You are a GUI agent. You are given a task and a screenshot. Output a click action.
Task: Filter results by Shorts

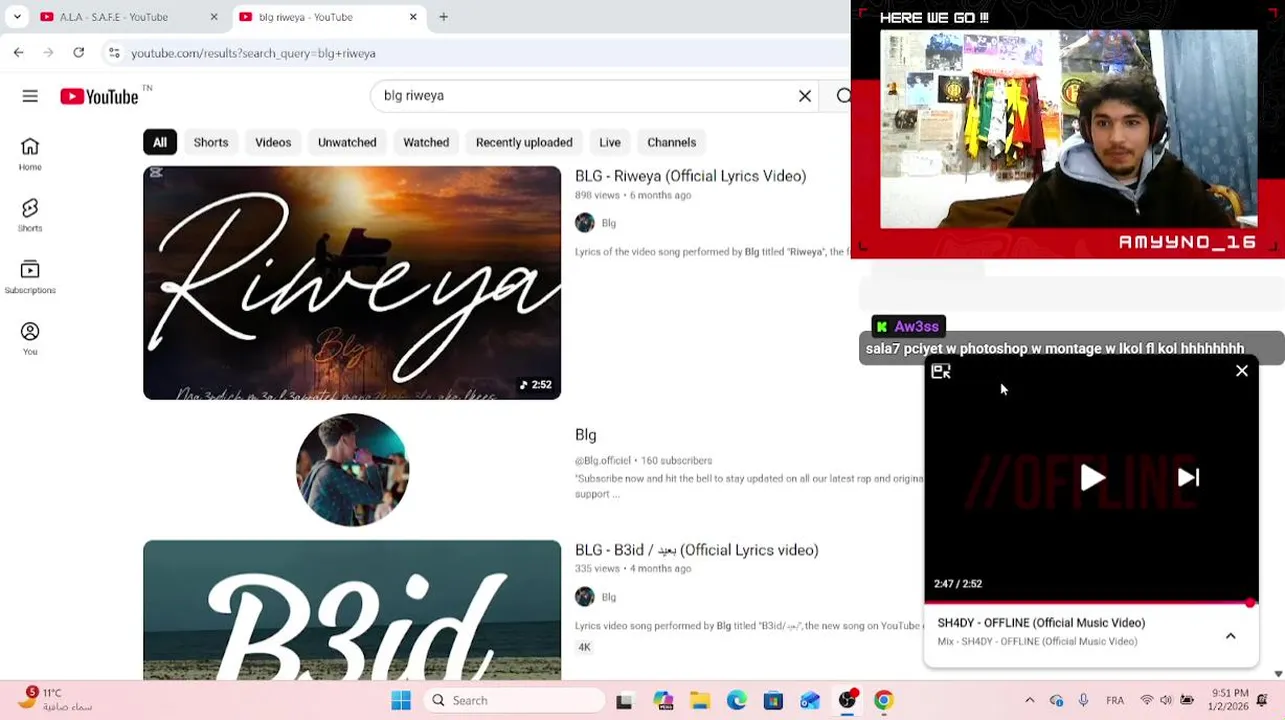point(211,142)
